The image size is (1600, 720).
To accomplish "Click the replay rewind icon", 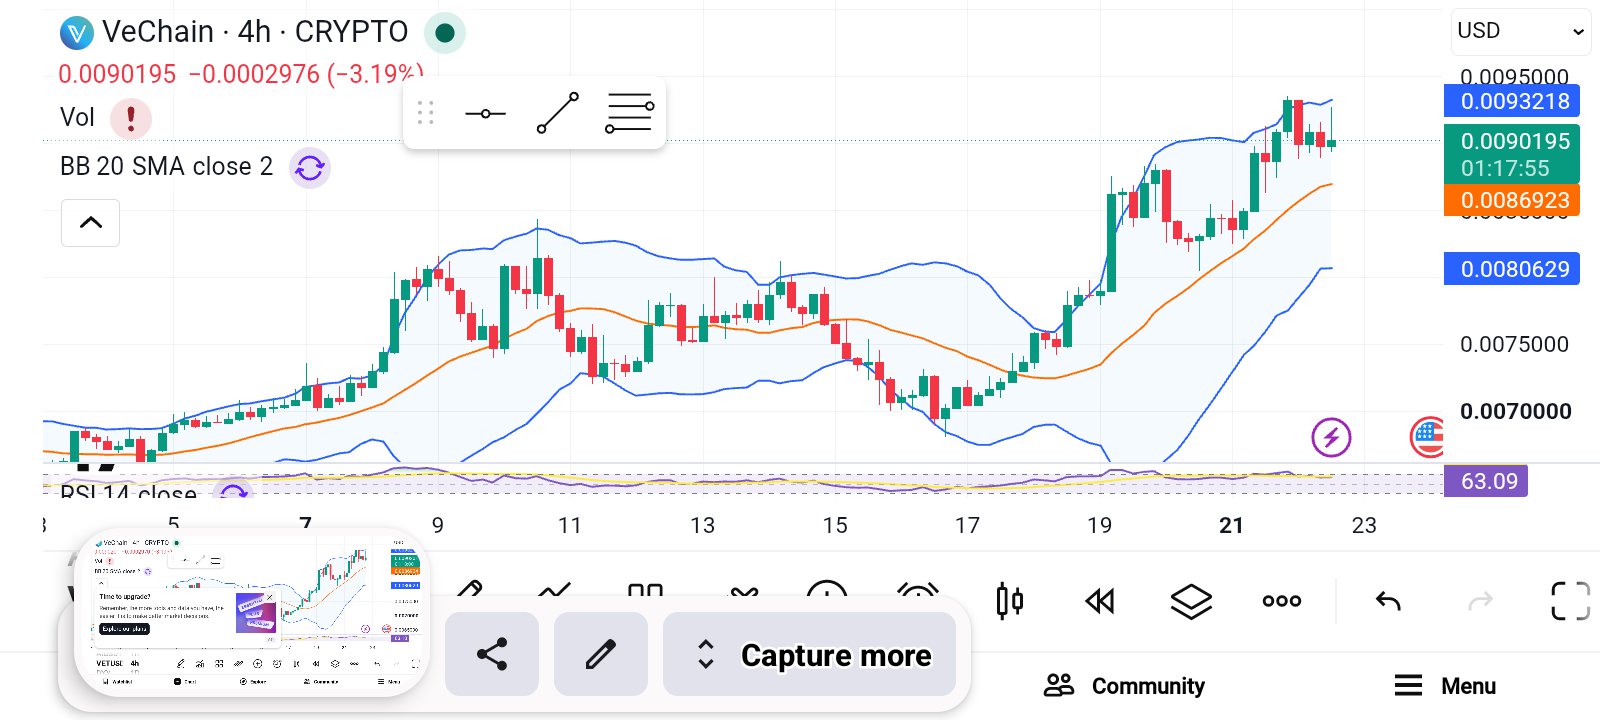I will pos(1099,601).
